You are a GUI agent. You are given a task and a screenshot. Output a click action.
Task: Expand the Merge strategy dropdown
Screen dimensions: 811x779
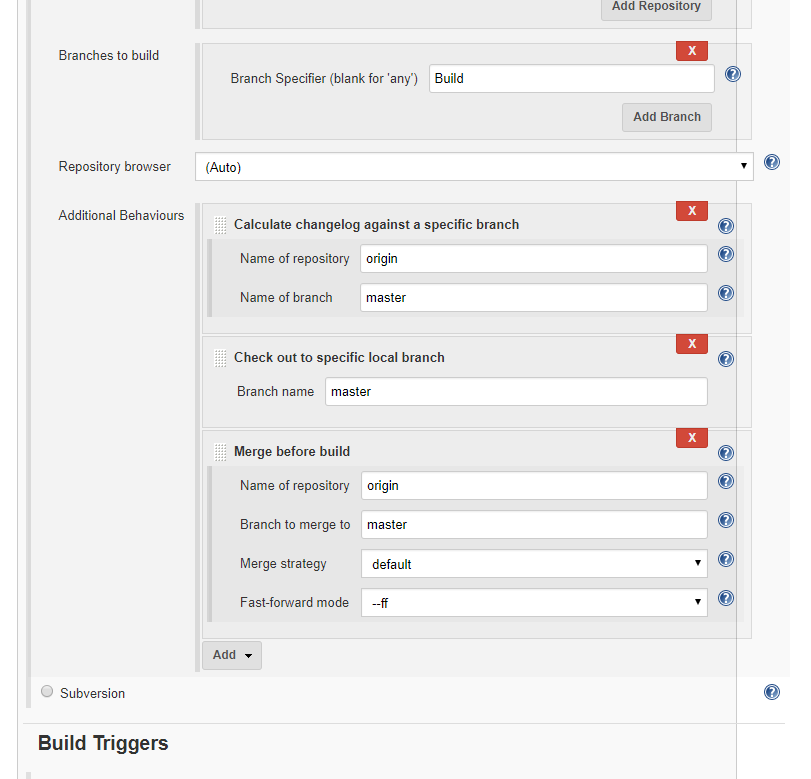click(534, 564)
